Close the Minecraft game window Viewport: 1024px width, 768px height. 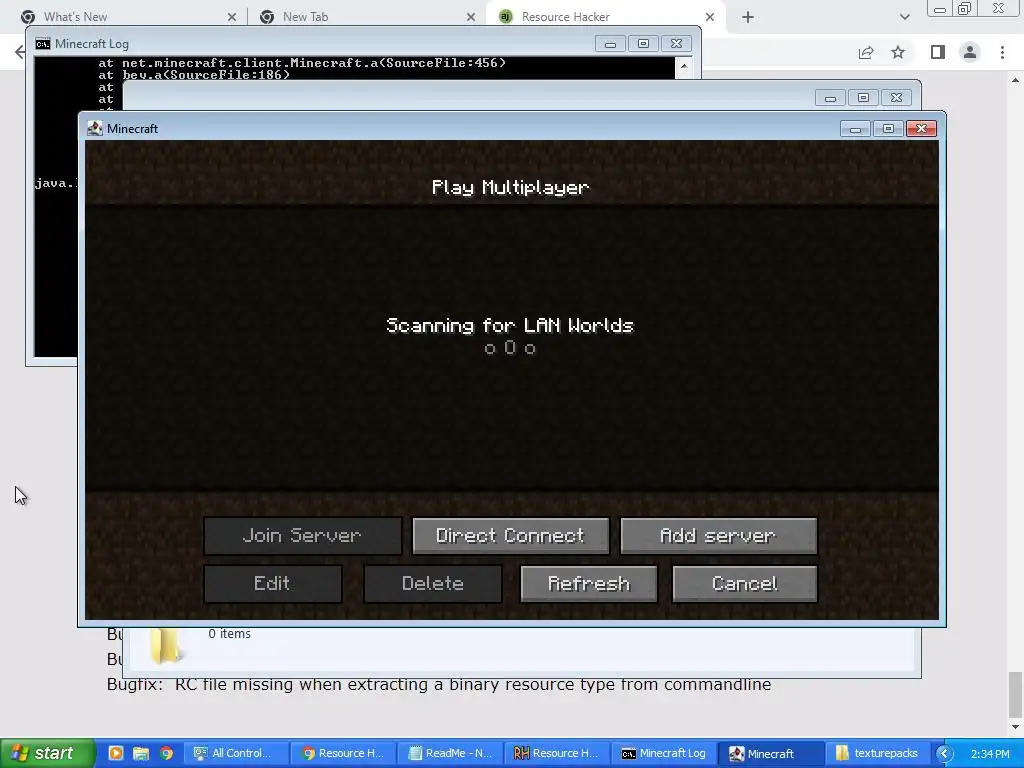[x=921, y=129]
